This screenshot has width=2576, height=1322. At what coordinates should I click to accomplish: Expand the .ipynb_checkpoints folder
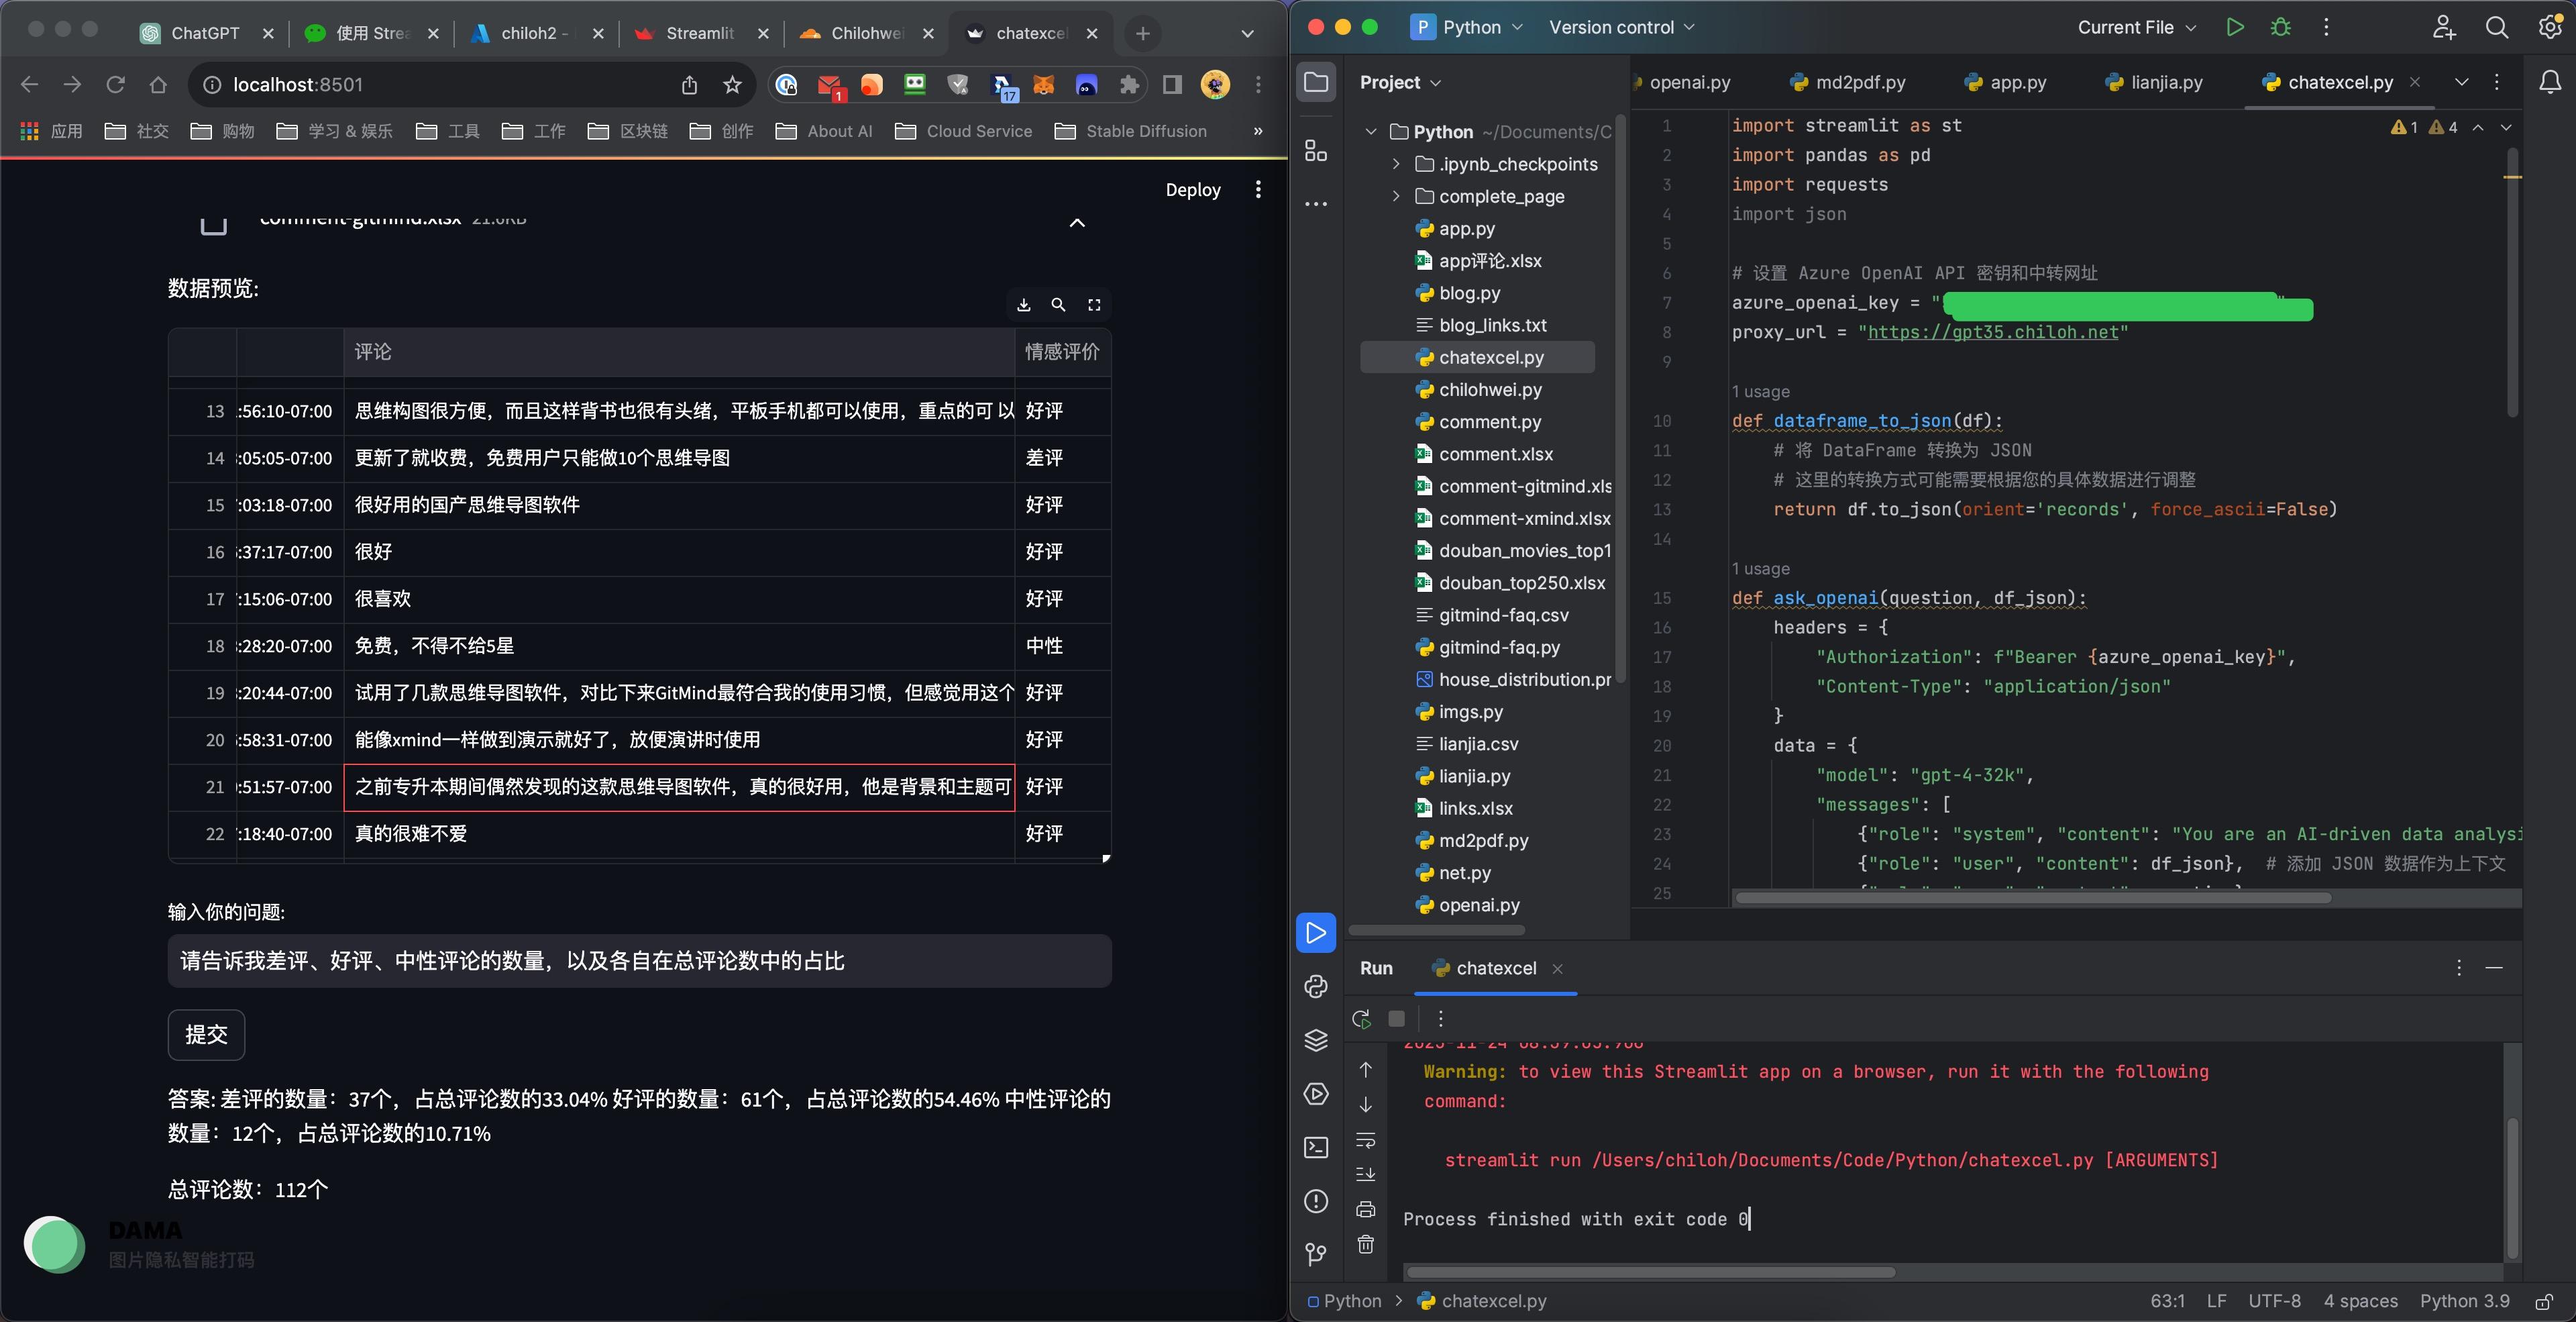point(1397,164)
